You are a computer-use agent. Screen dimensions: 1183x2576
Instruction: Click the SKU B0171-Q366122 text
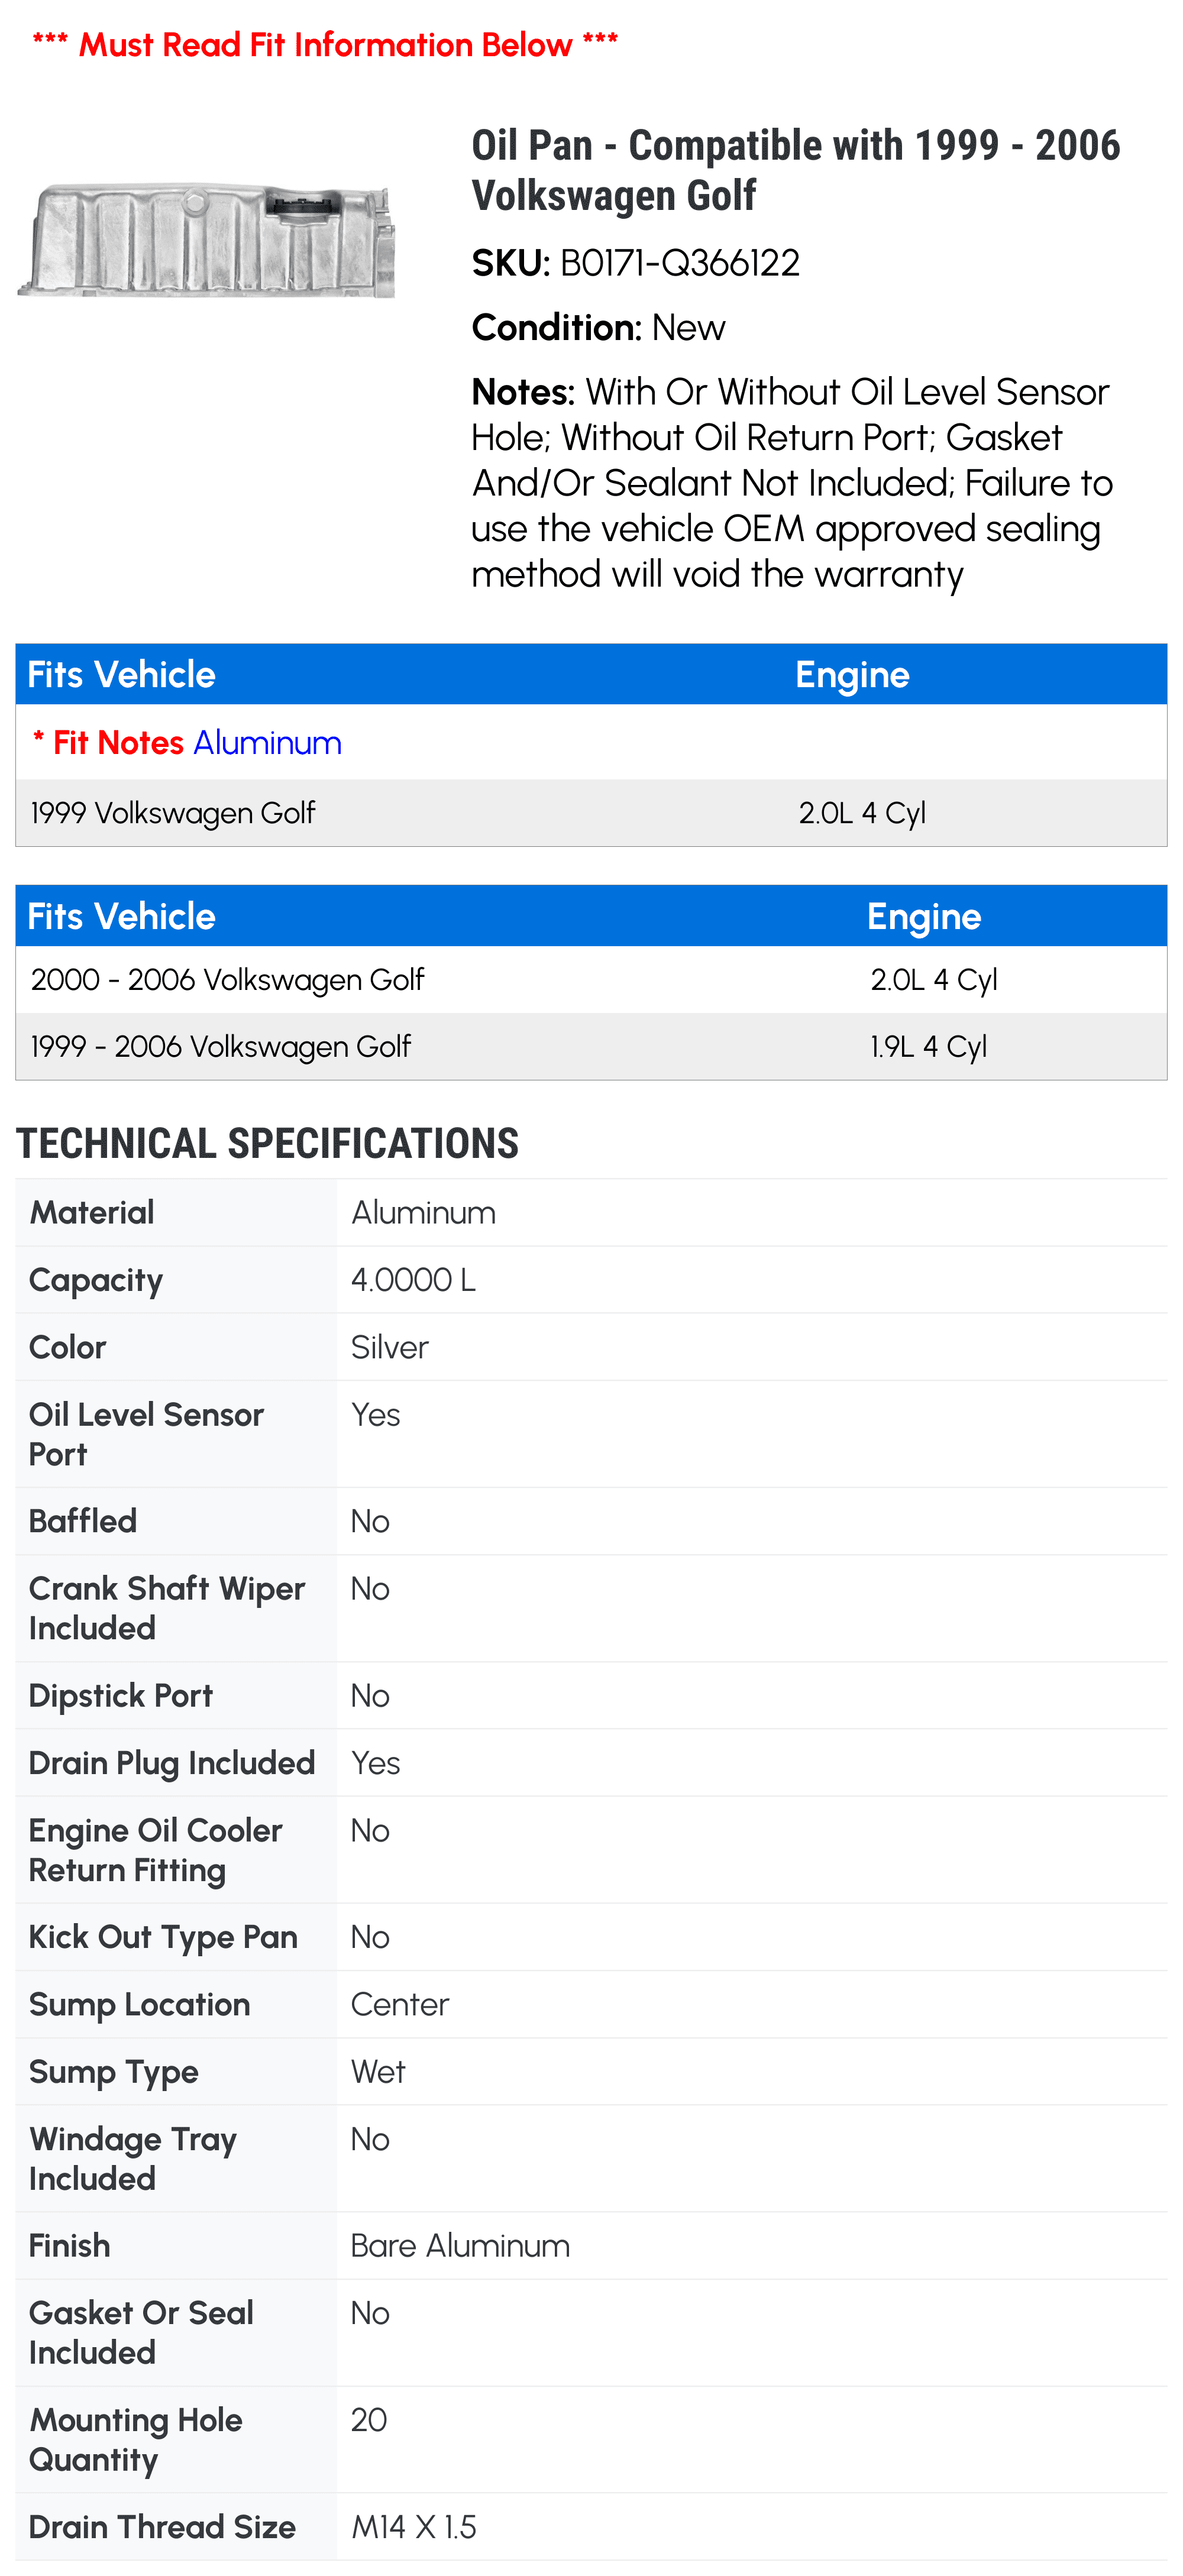point(636,263)
